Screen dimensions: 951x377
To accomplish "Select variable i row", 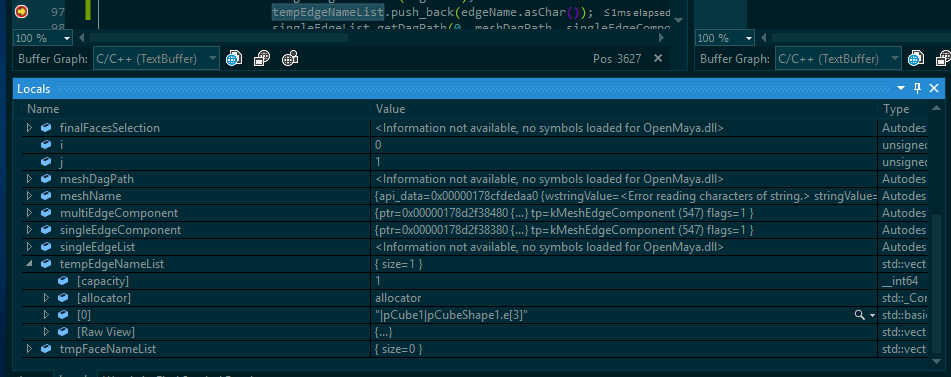I will pos(476,145).
